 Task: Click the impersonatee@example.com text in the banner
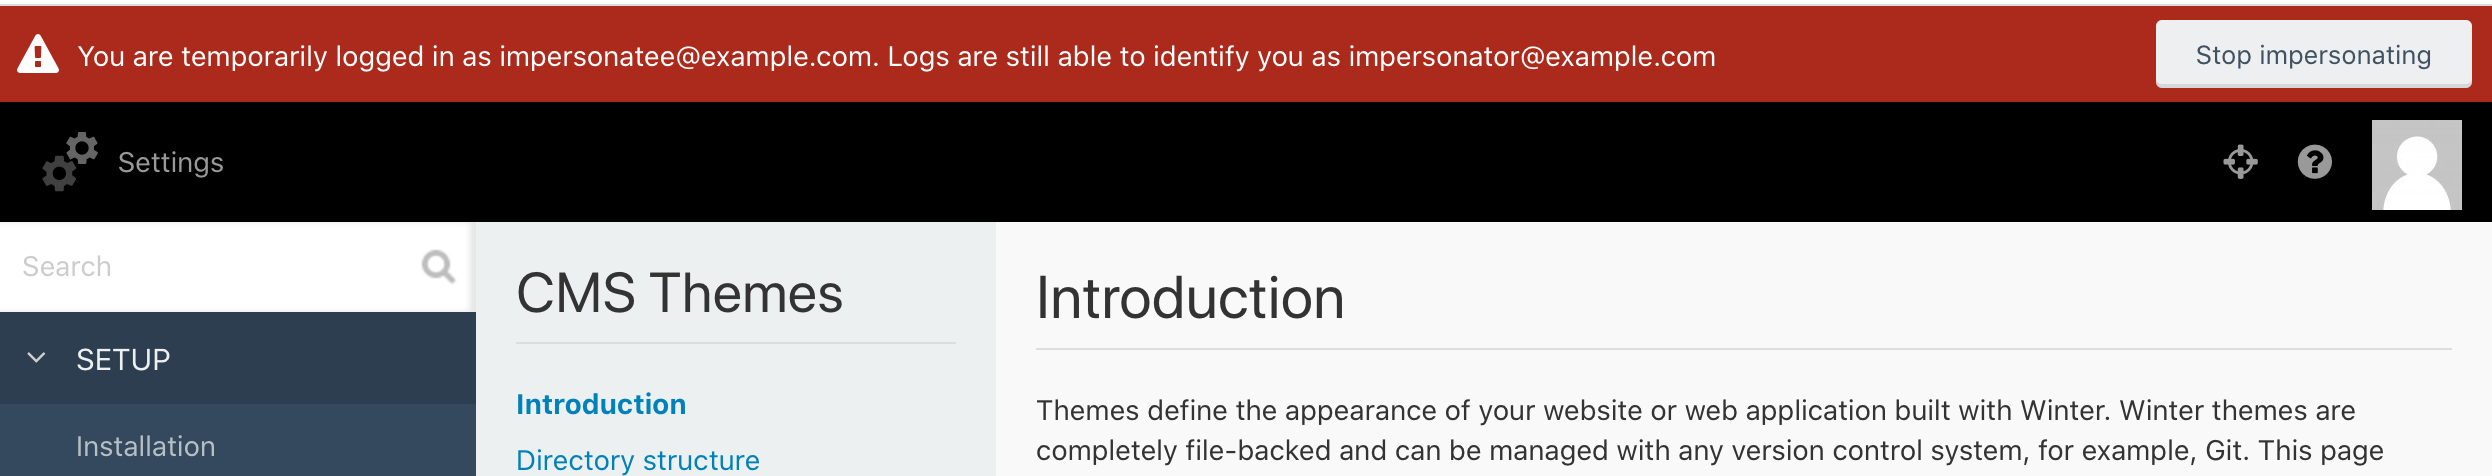coord(686,57)
